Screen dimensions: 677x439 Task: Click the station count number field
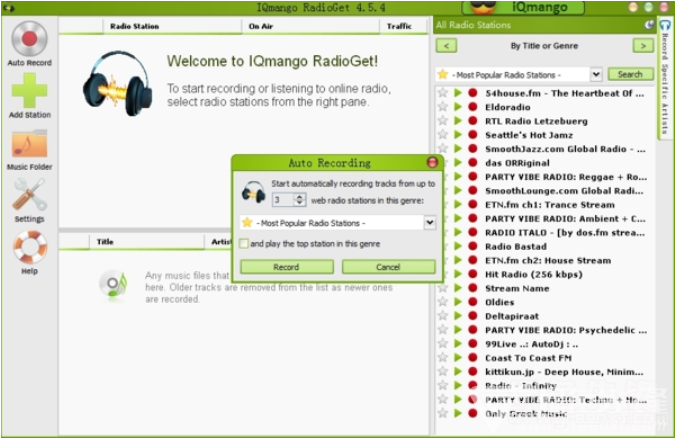[x=283, y=200]
